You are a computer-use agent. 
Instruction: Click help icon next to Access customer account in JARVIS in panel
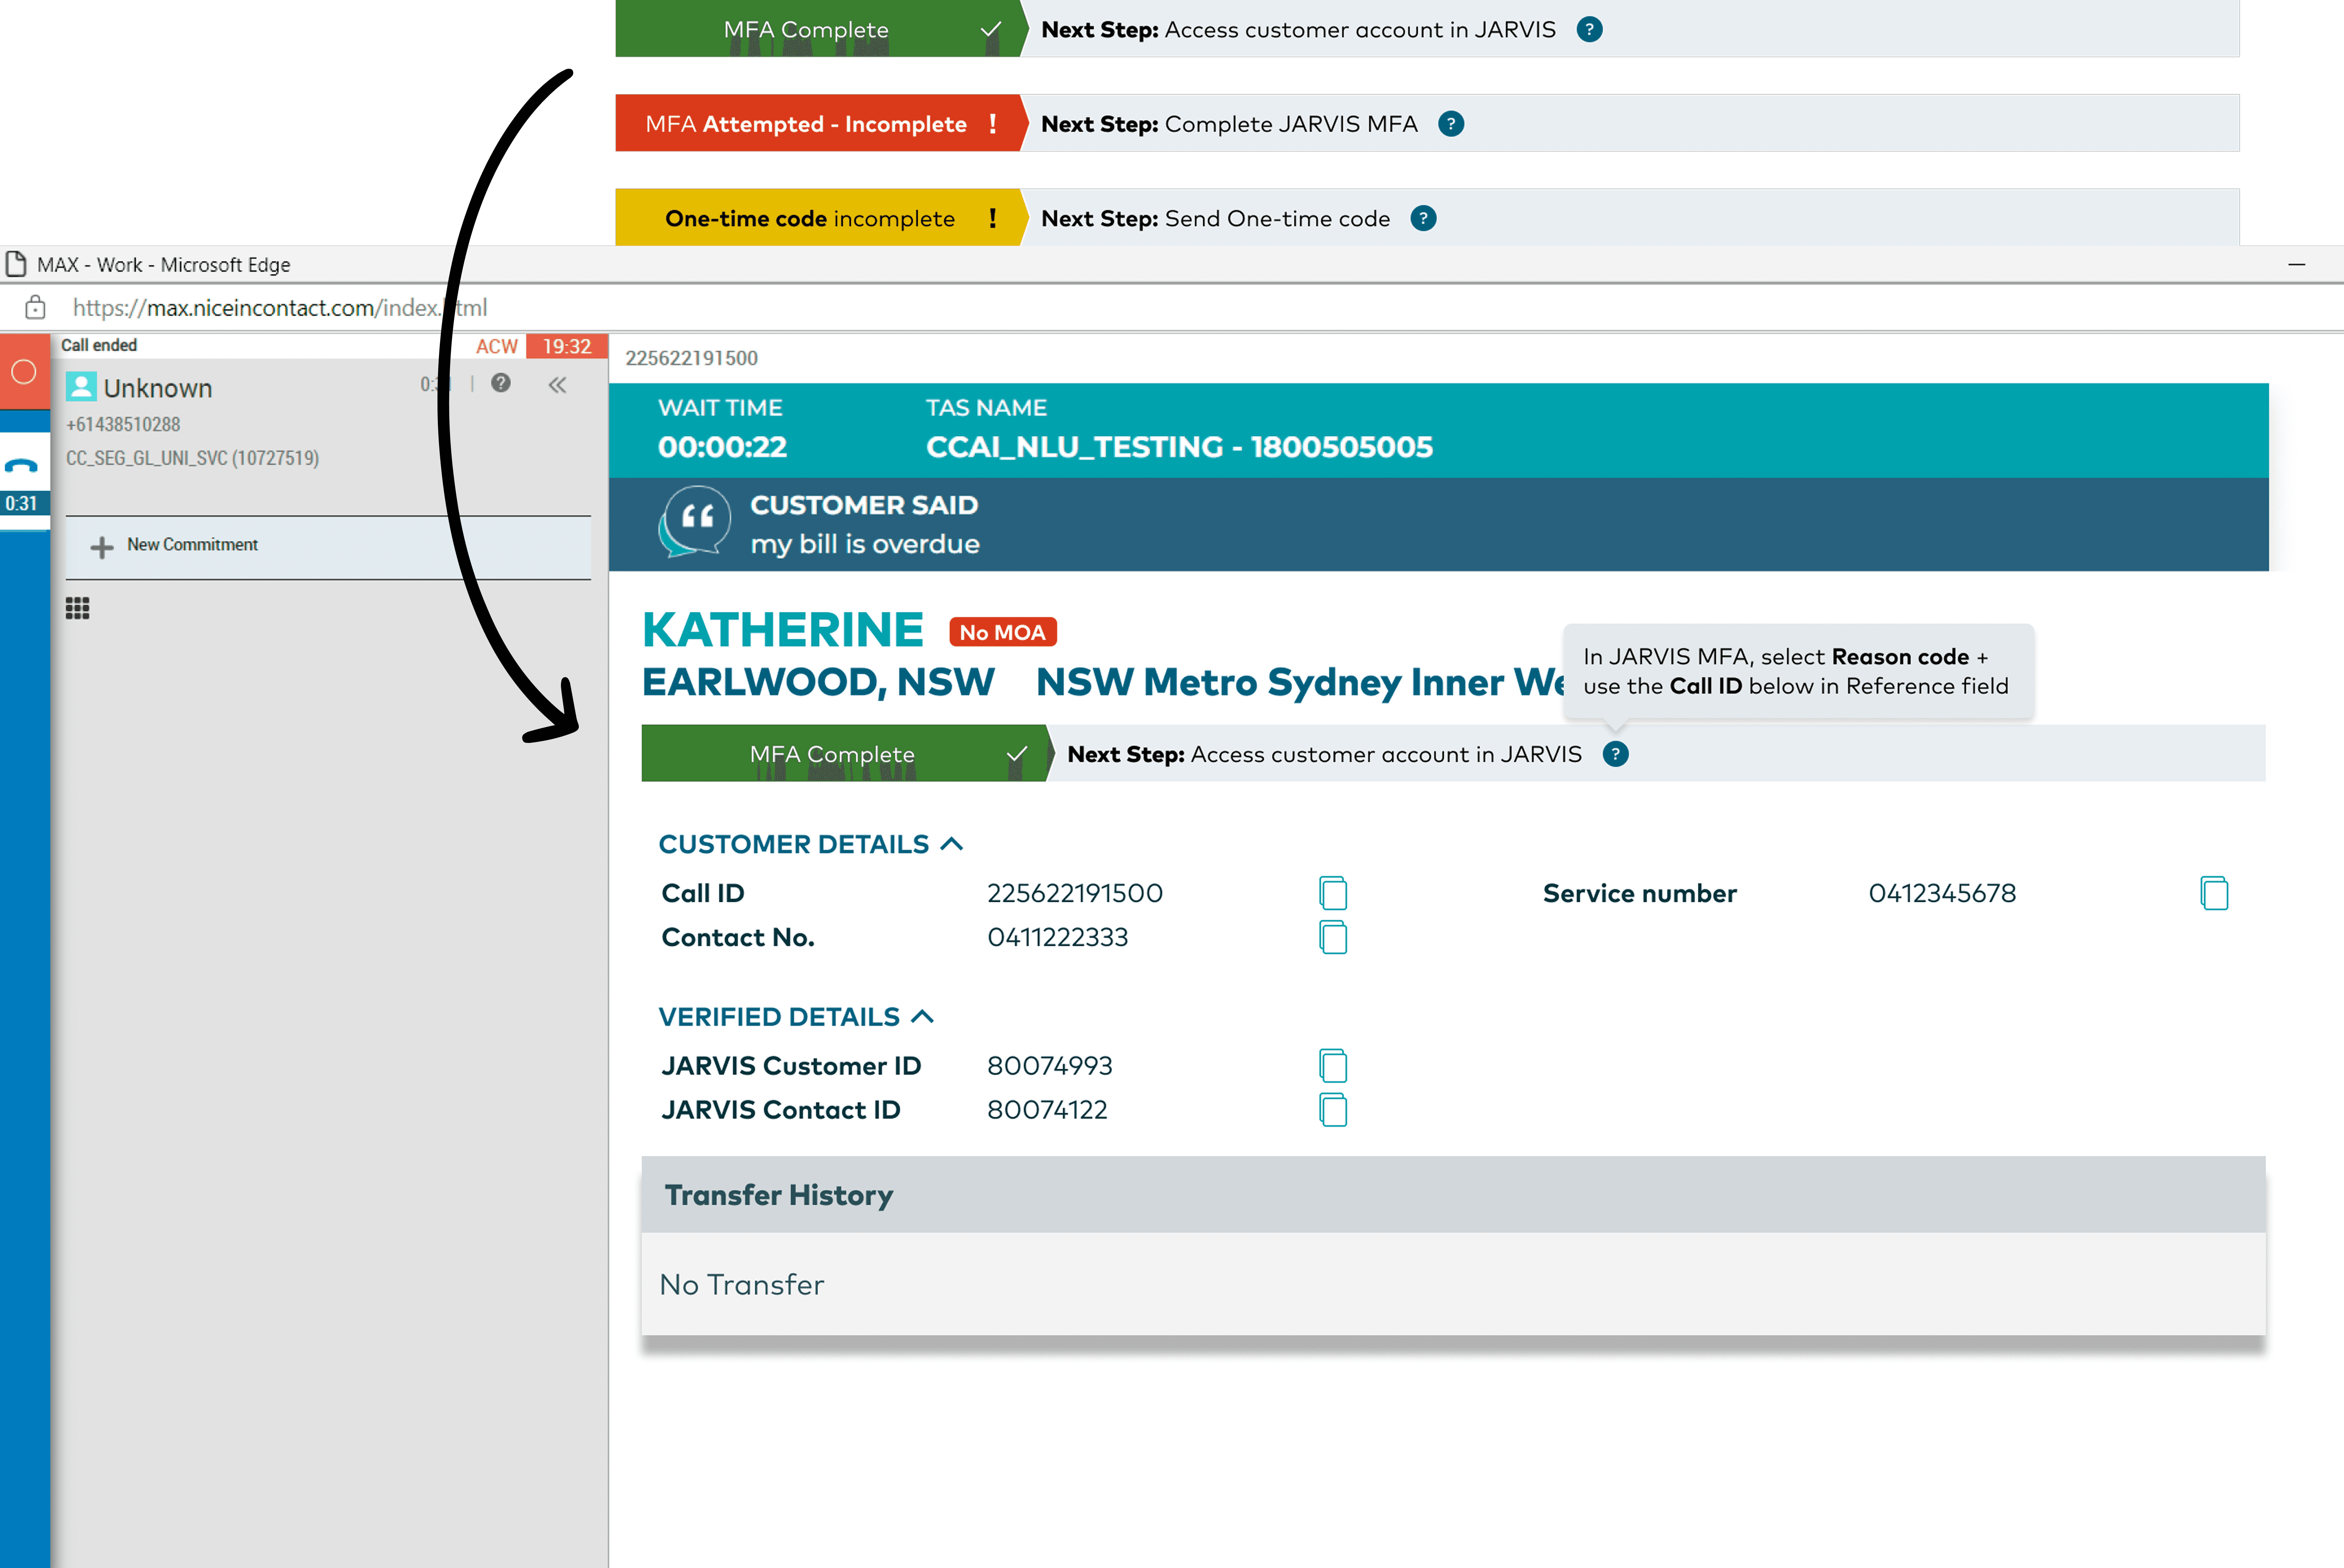tap(1615, 754)
